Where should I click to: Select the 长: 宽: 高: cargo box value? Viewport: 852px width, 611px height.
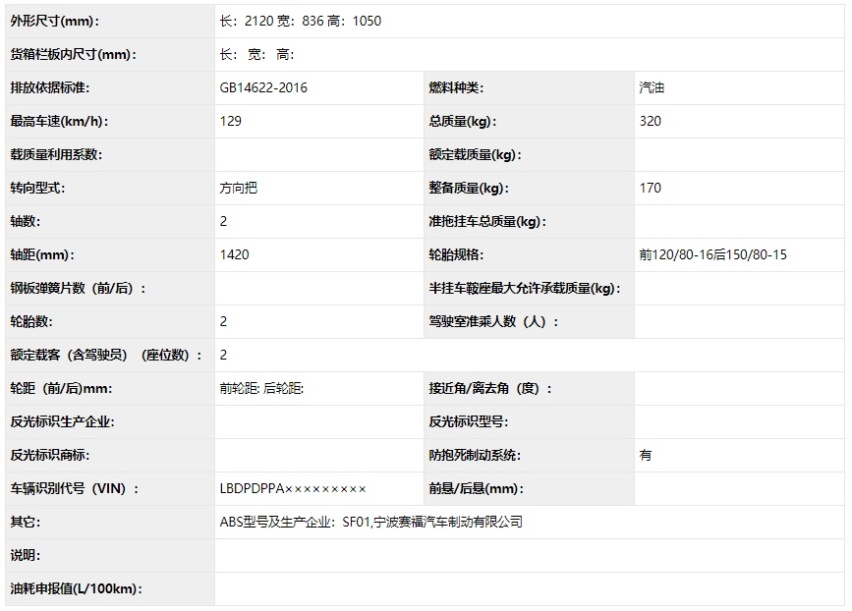pyautogui.click(x=257, y=54)
